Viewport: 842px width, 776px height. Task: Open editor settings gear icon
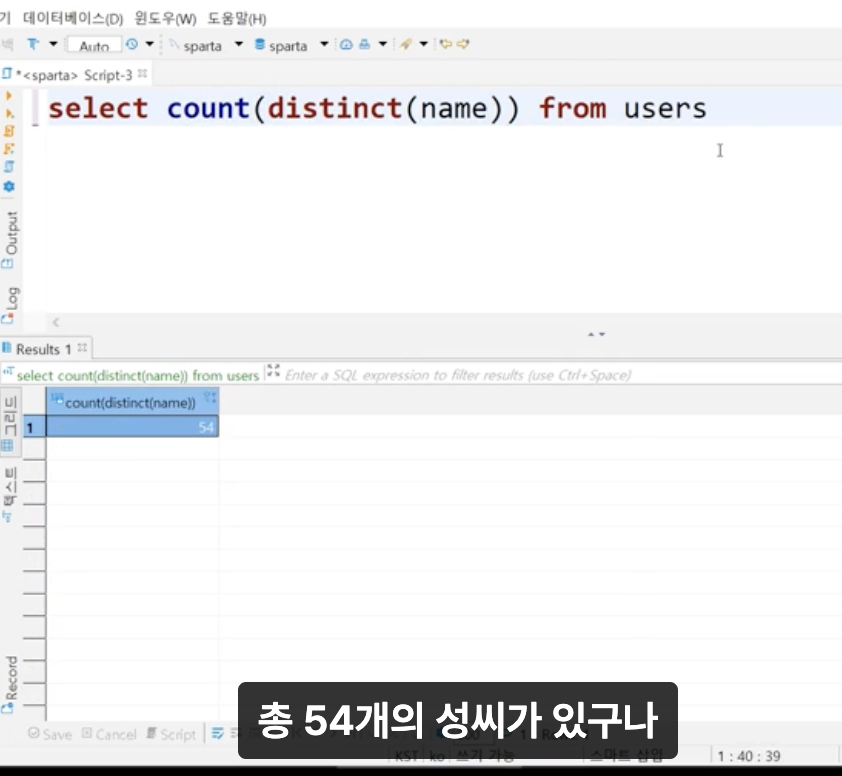coord(9,186)
